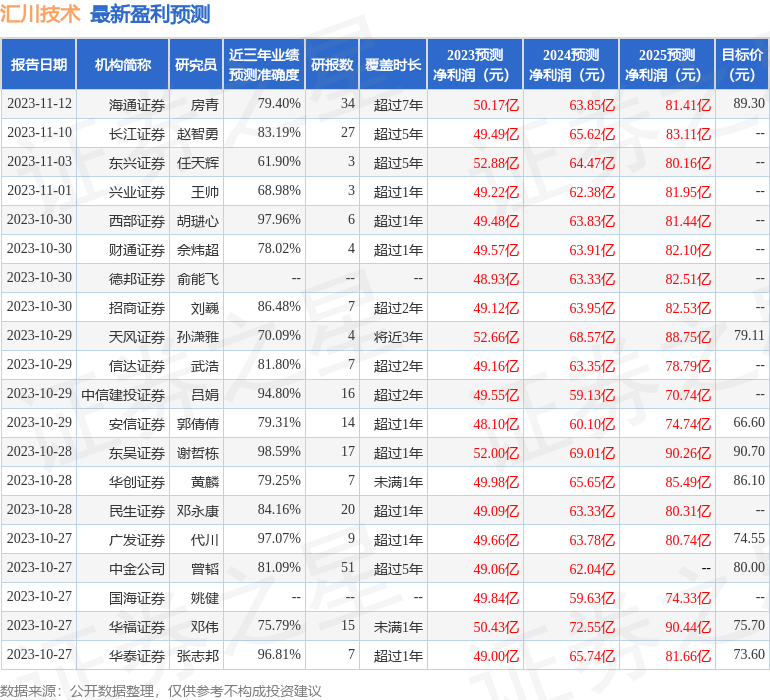Select the 2024预测净利润 column header
The width and height of the screenshot is (770, 700).
tap(571, 65)
